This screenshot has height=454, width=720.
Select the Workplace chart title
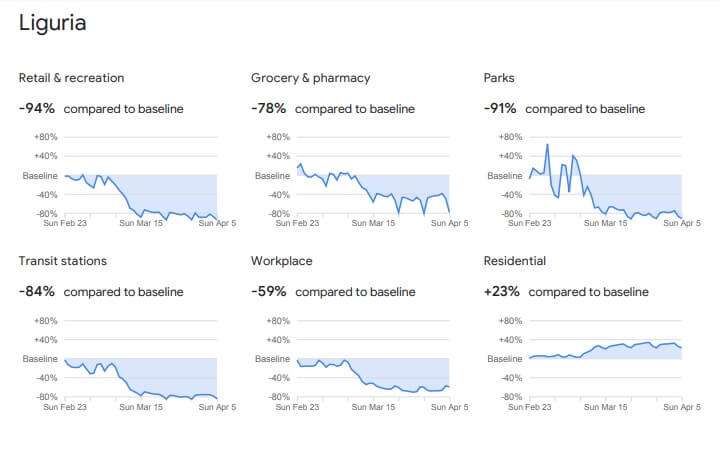[x=281, y=261]
